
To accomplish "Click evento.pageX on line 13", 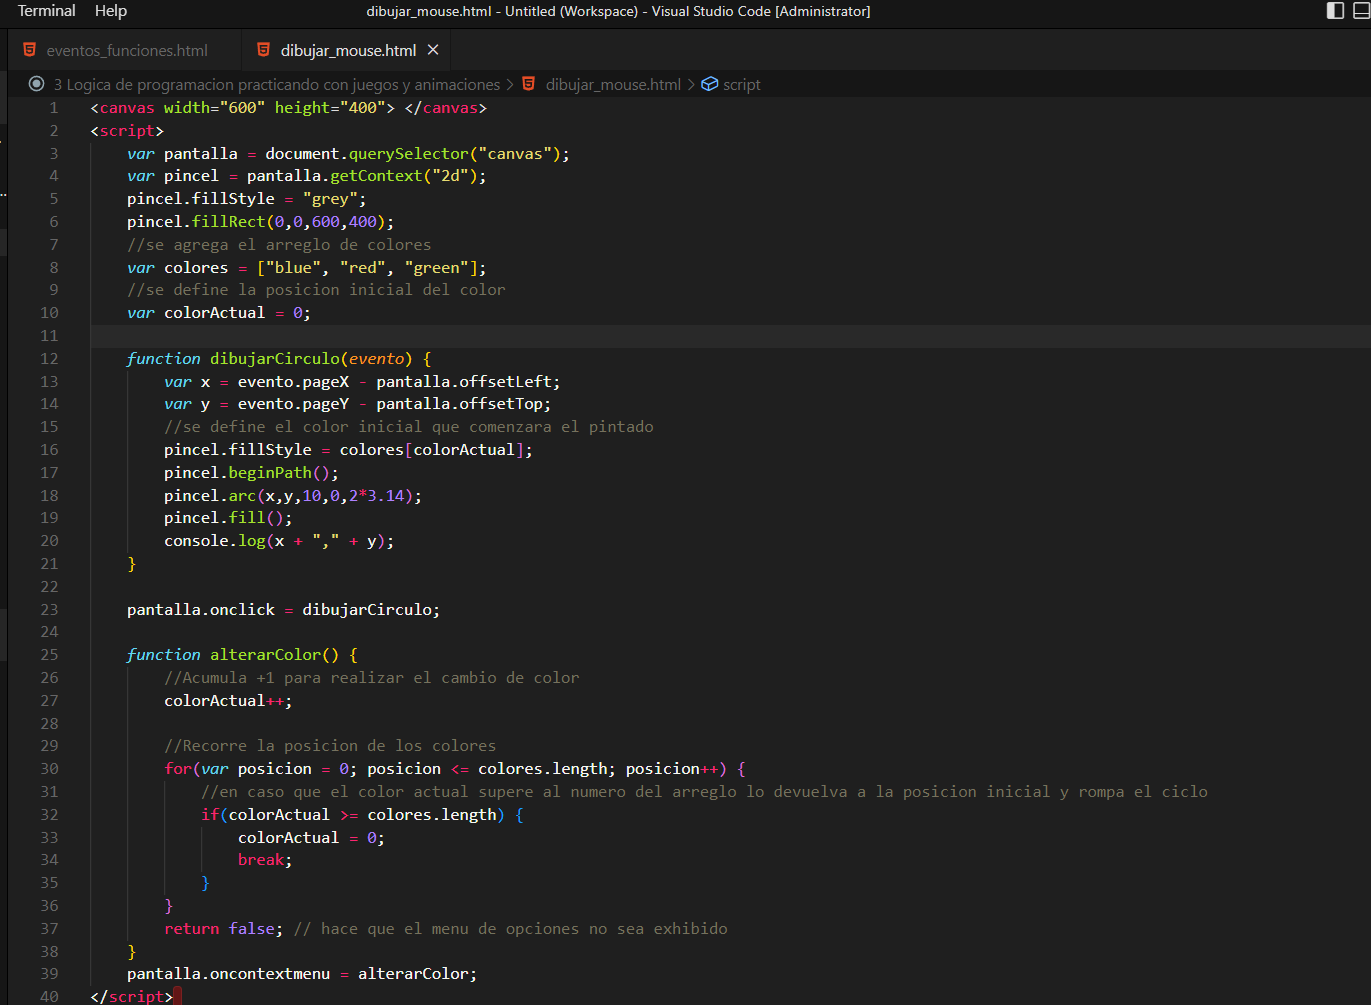I will pos(293,382).
